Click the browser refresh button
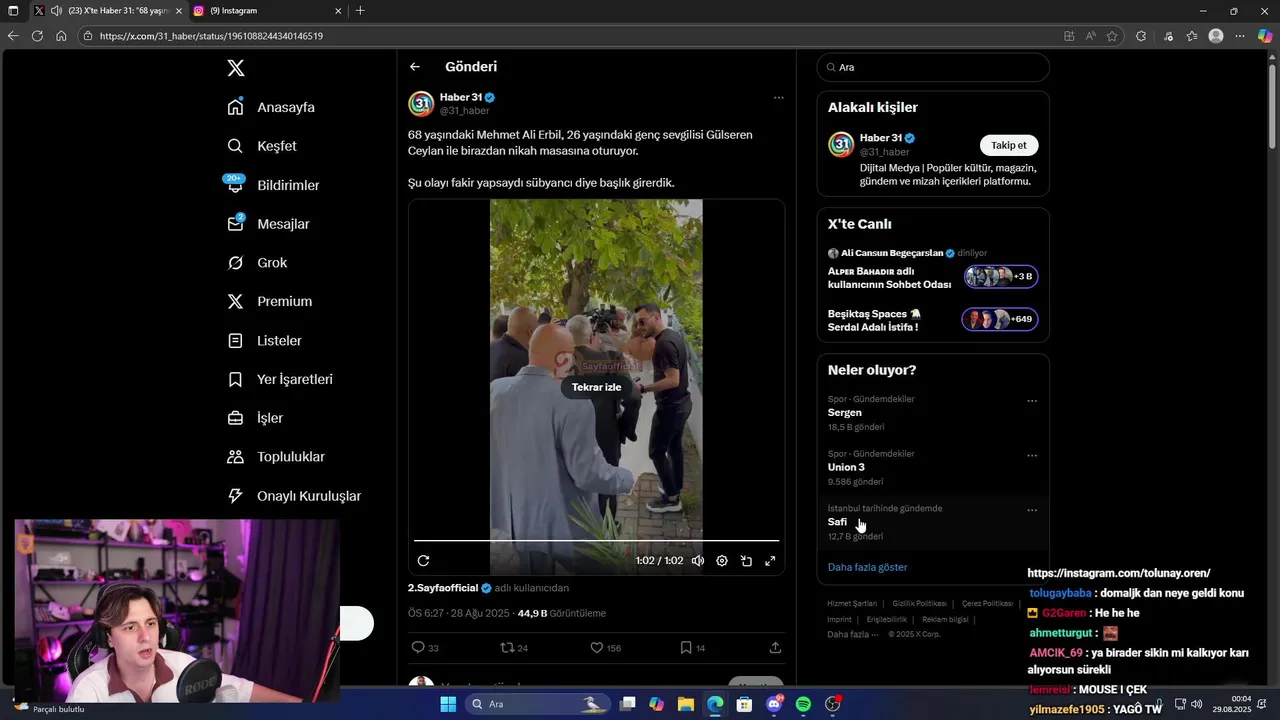Screen dimensions: 1280x720 click(x=37, y=36)
